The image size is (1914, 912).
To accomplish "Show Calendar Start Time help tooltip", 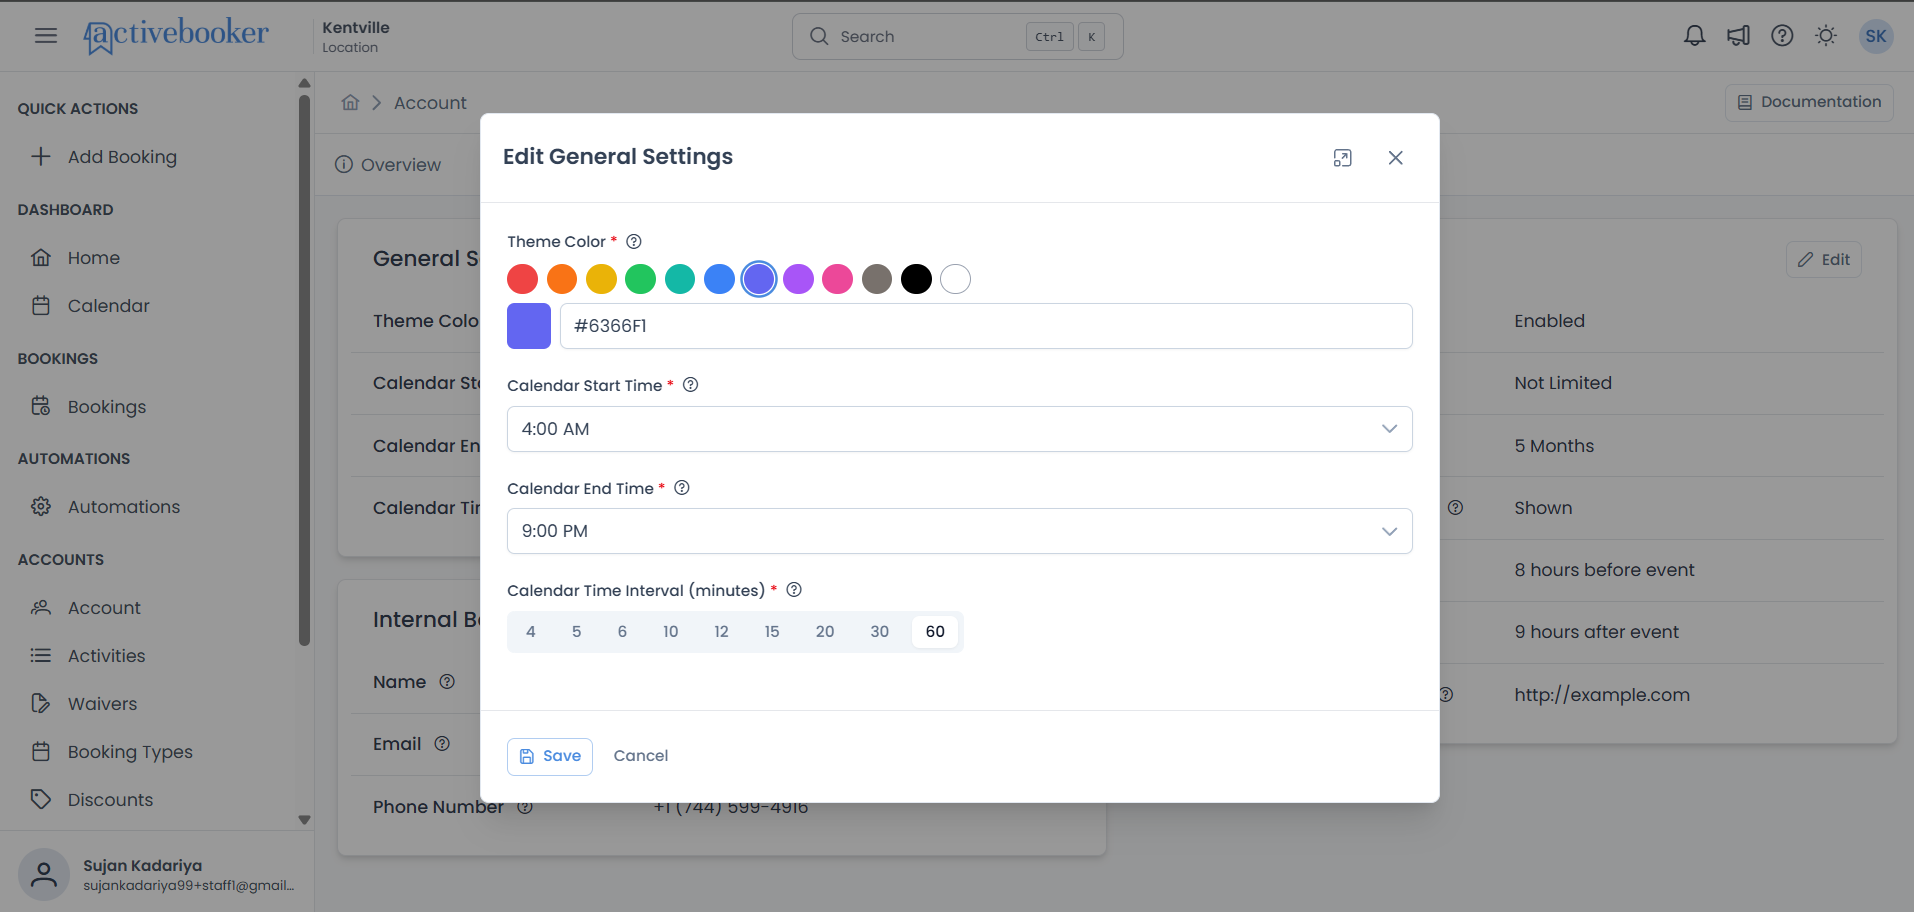I will pos(690,385).
